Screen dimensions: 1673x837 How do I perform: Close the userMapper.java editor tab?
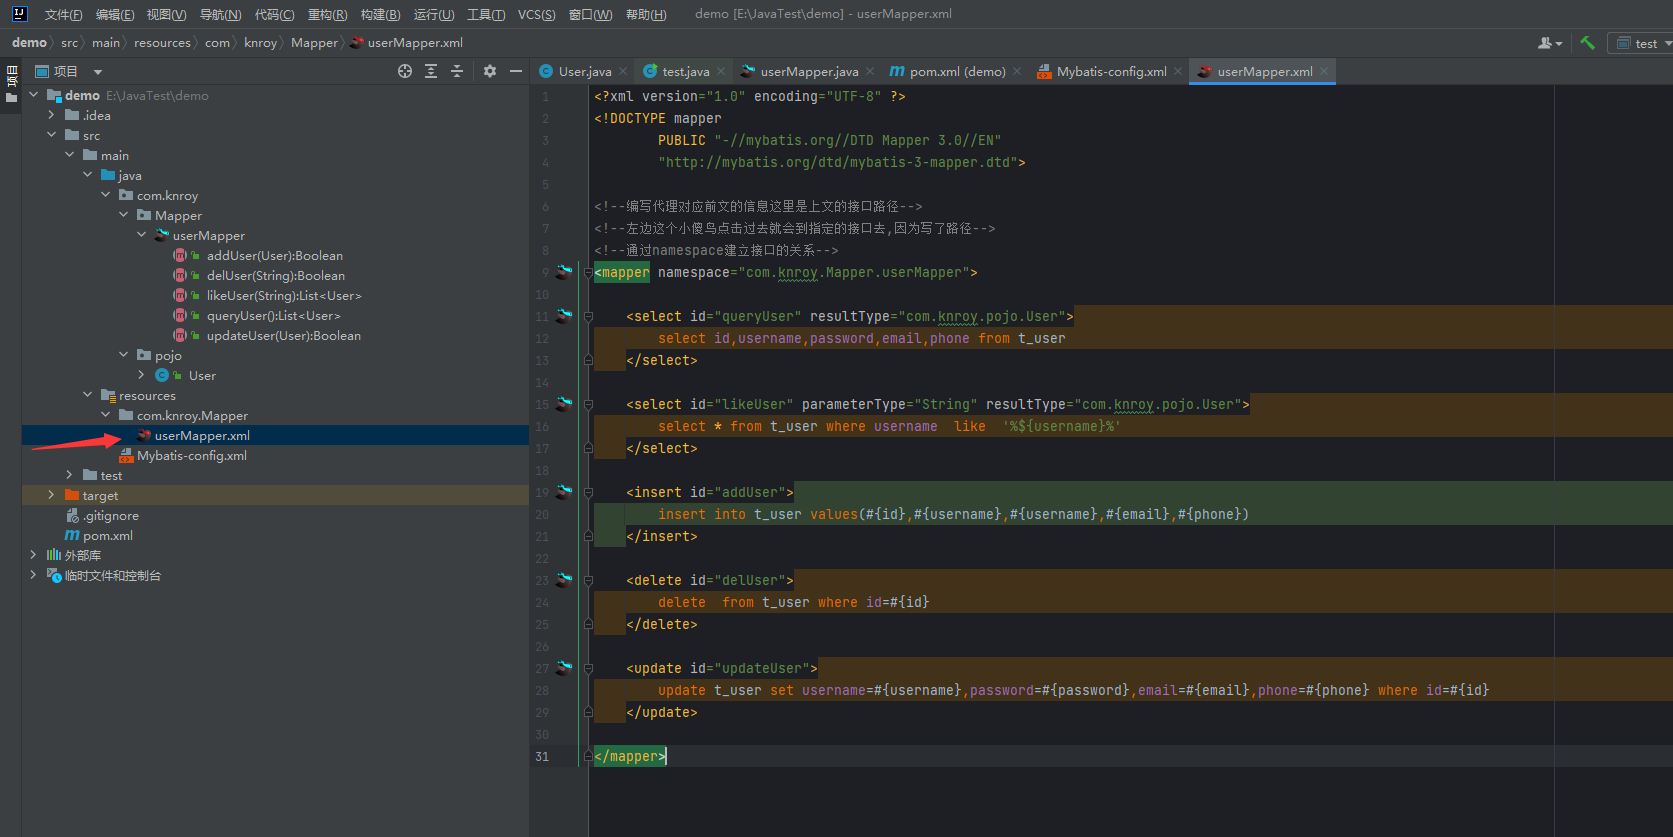coord(870,71)
